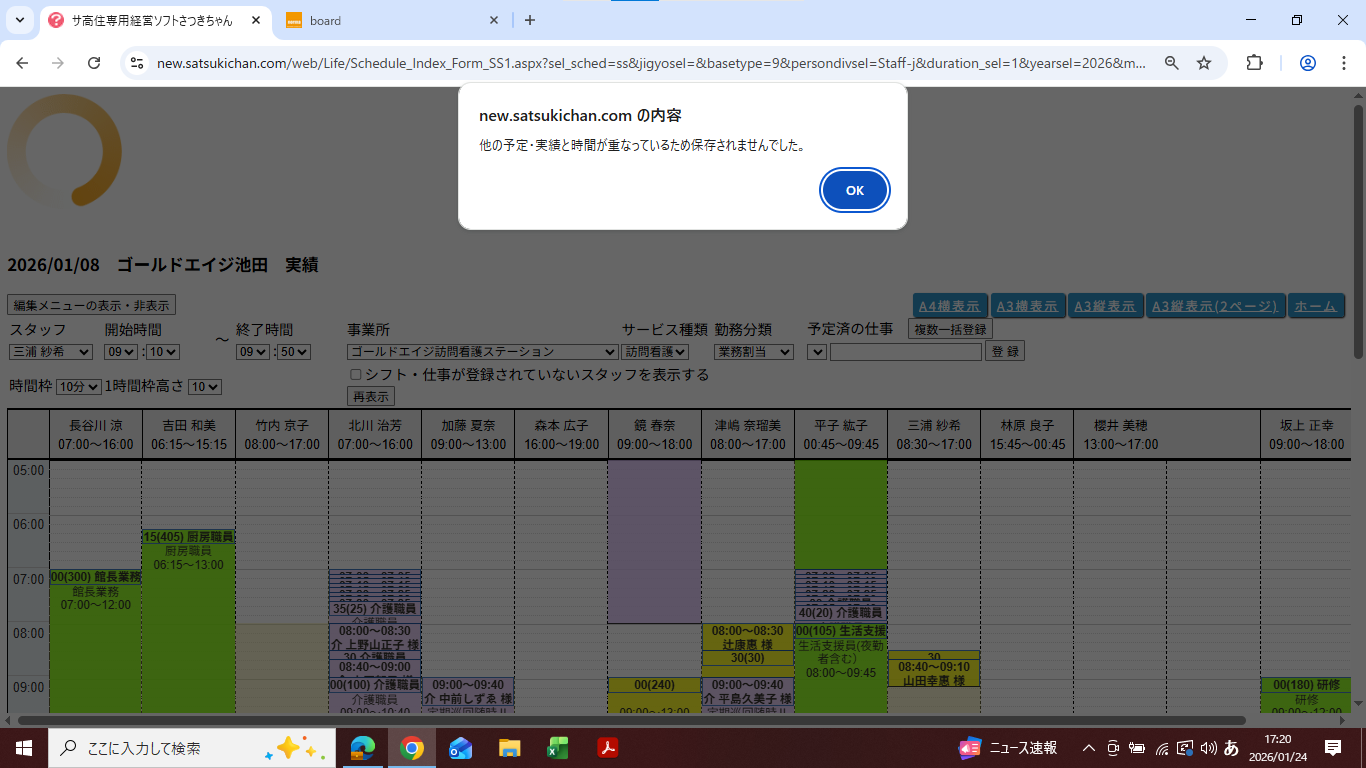This screenshot has width=1366, height=768.
Task: Open the 事業所 dropdown list
Action: pos(482,352)
